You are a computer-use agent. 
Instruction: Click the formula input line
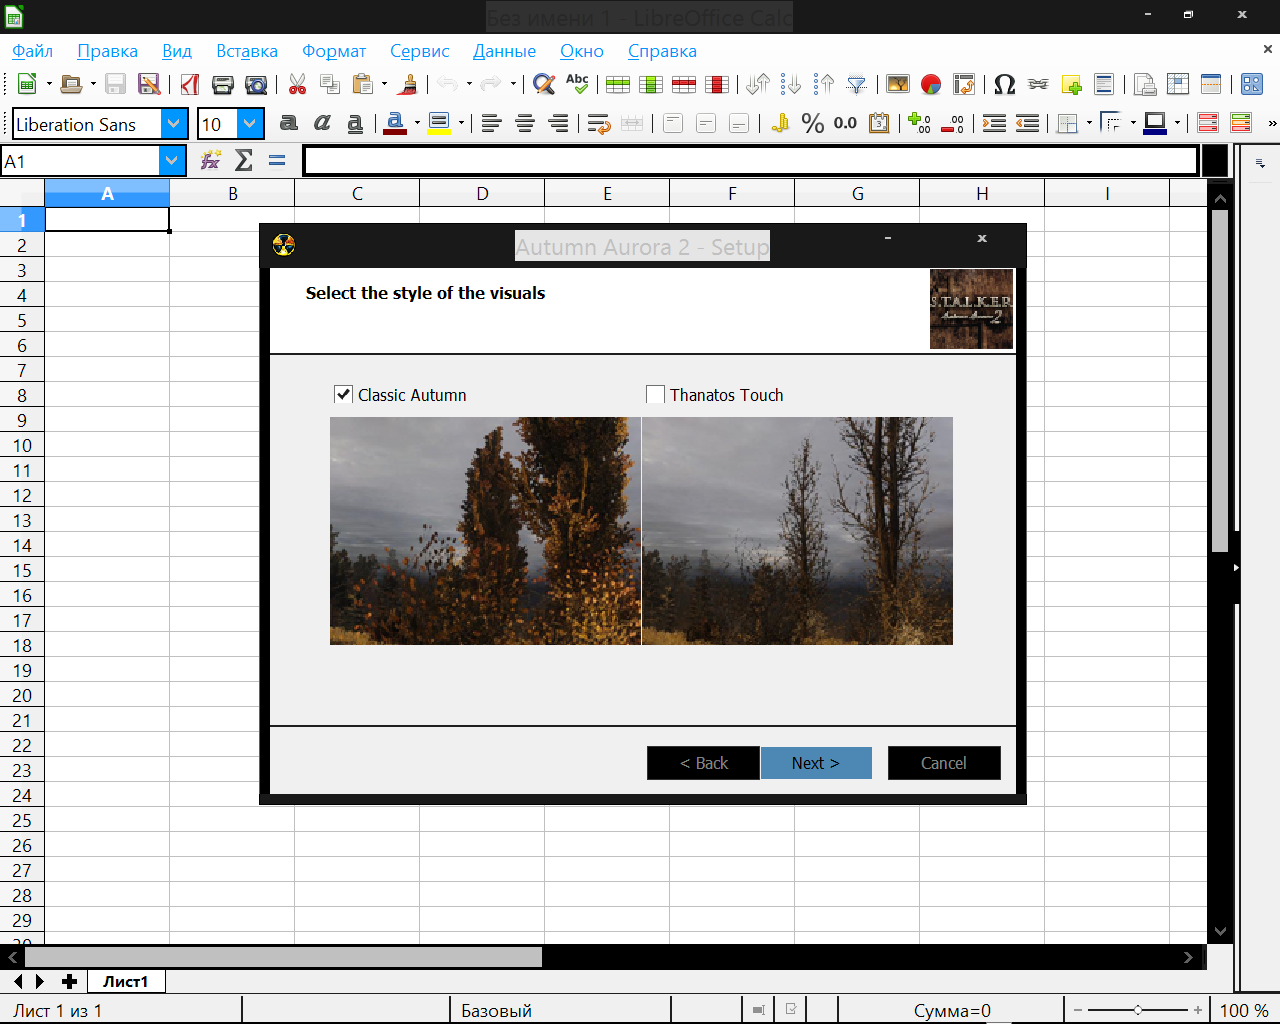pyautogui.click(x=751, y=160)
